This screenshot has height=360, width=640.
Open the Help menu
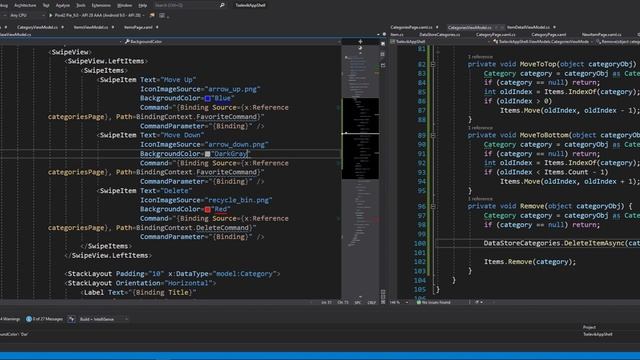pos(142,5)
